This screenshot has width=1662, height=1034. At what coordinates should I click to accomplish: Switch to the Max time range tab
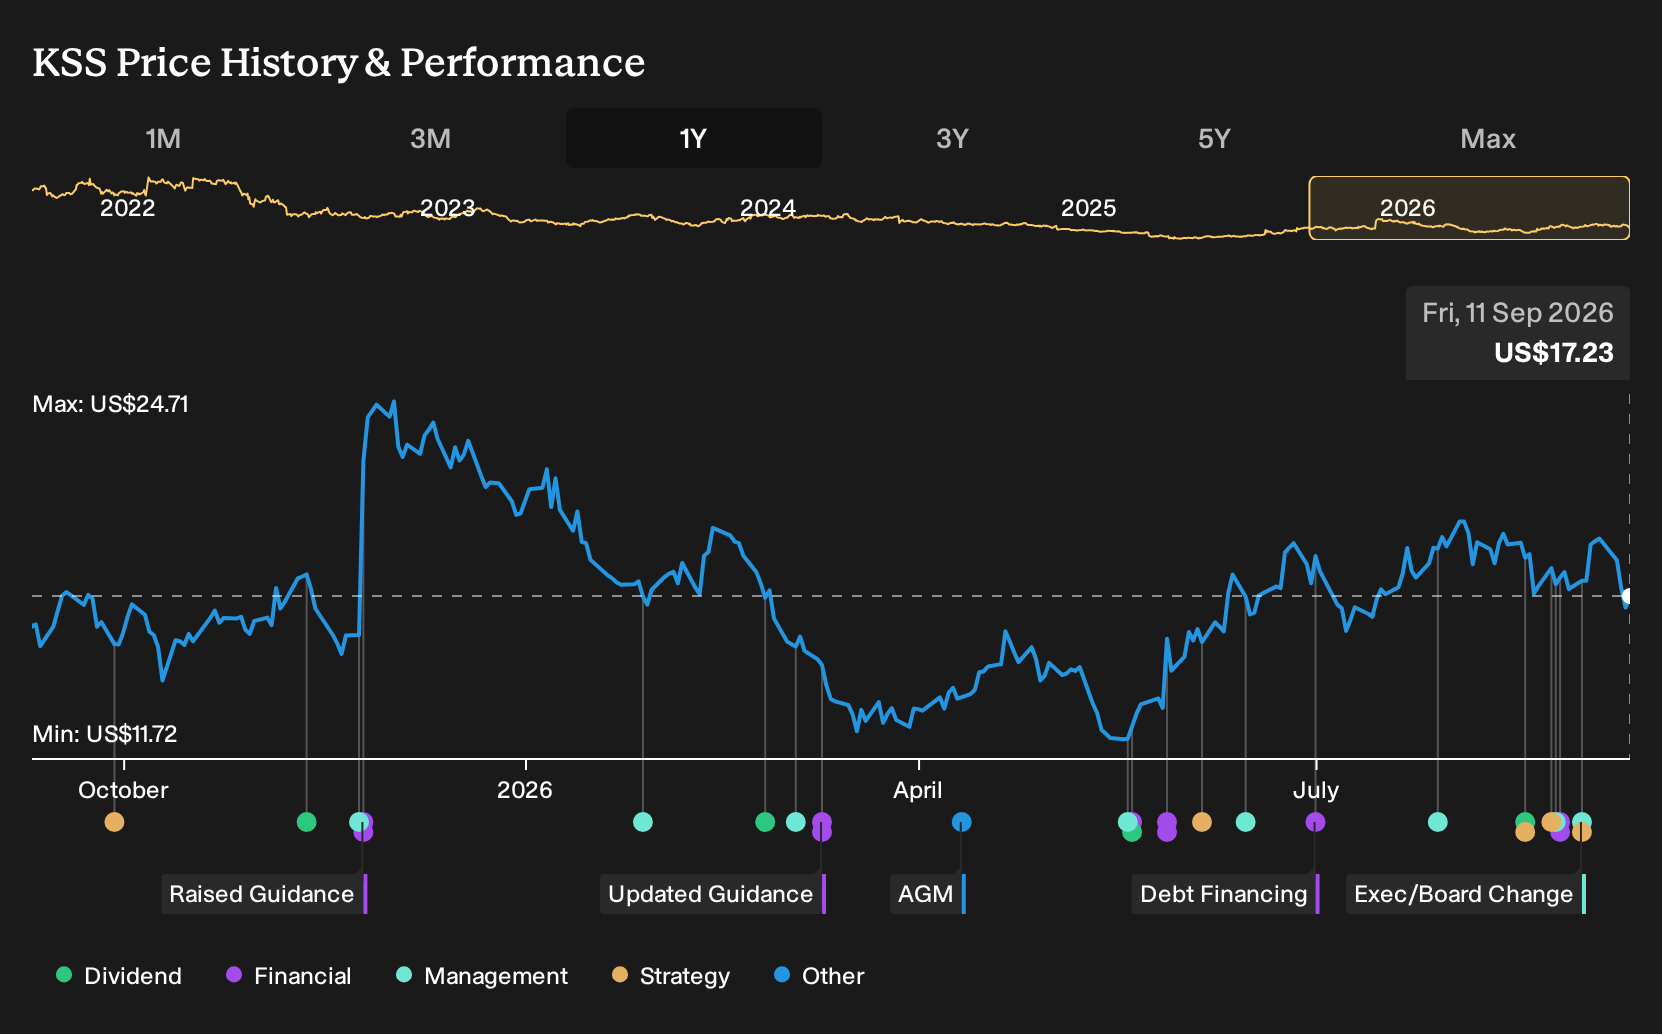pos(1488,138)
